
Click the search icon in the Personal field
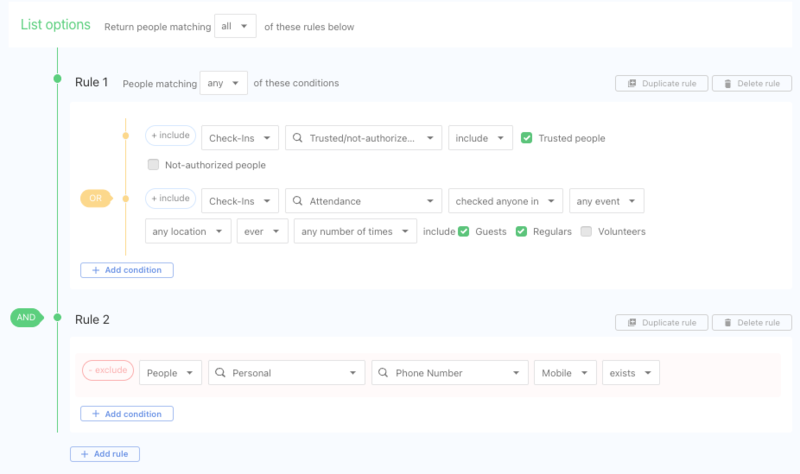click(221, 373)
